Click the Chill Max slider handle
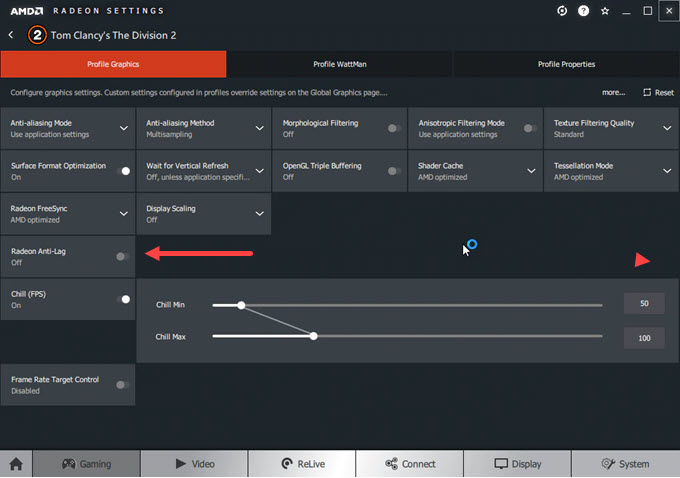This screenshot has width=680, height=478. [314, 336]
